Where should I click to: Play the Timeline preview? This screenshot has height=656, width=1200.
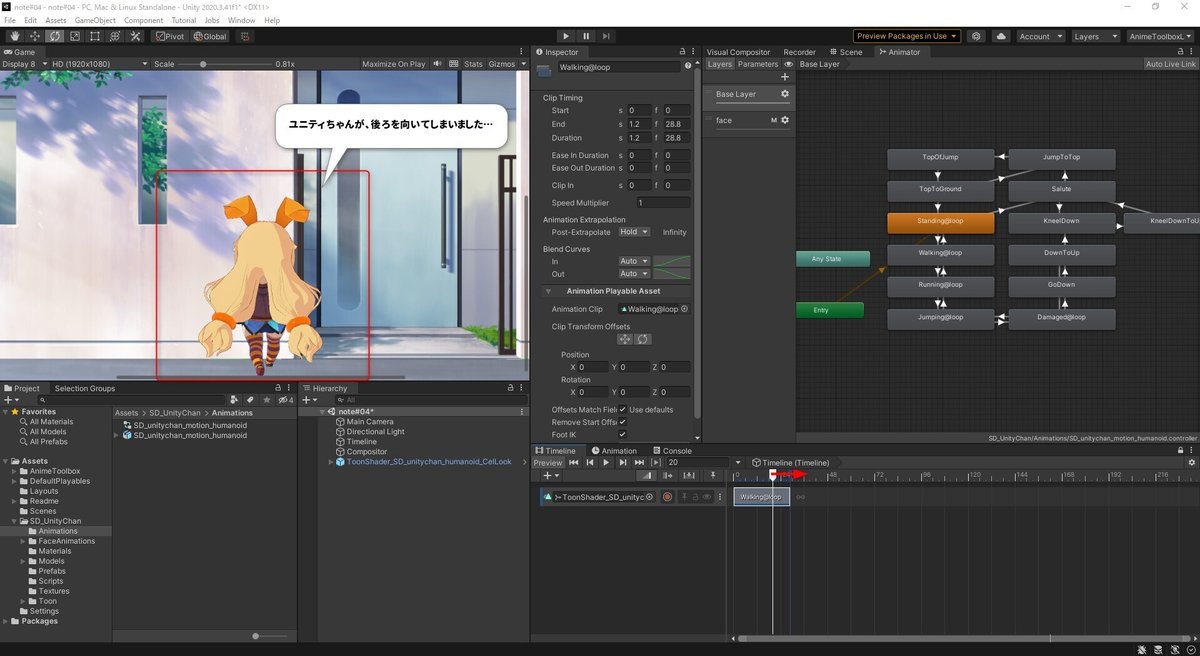606,462
